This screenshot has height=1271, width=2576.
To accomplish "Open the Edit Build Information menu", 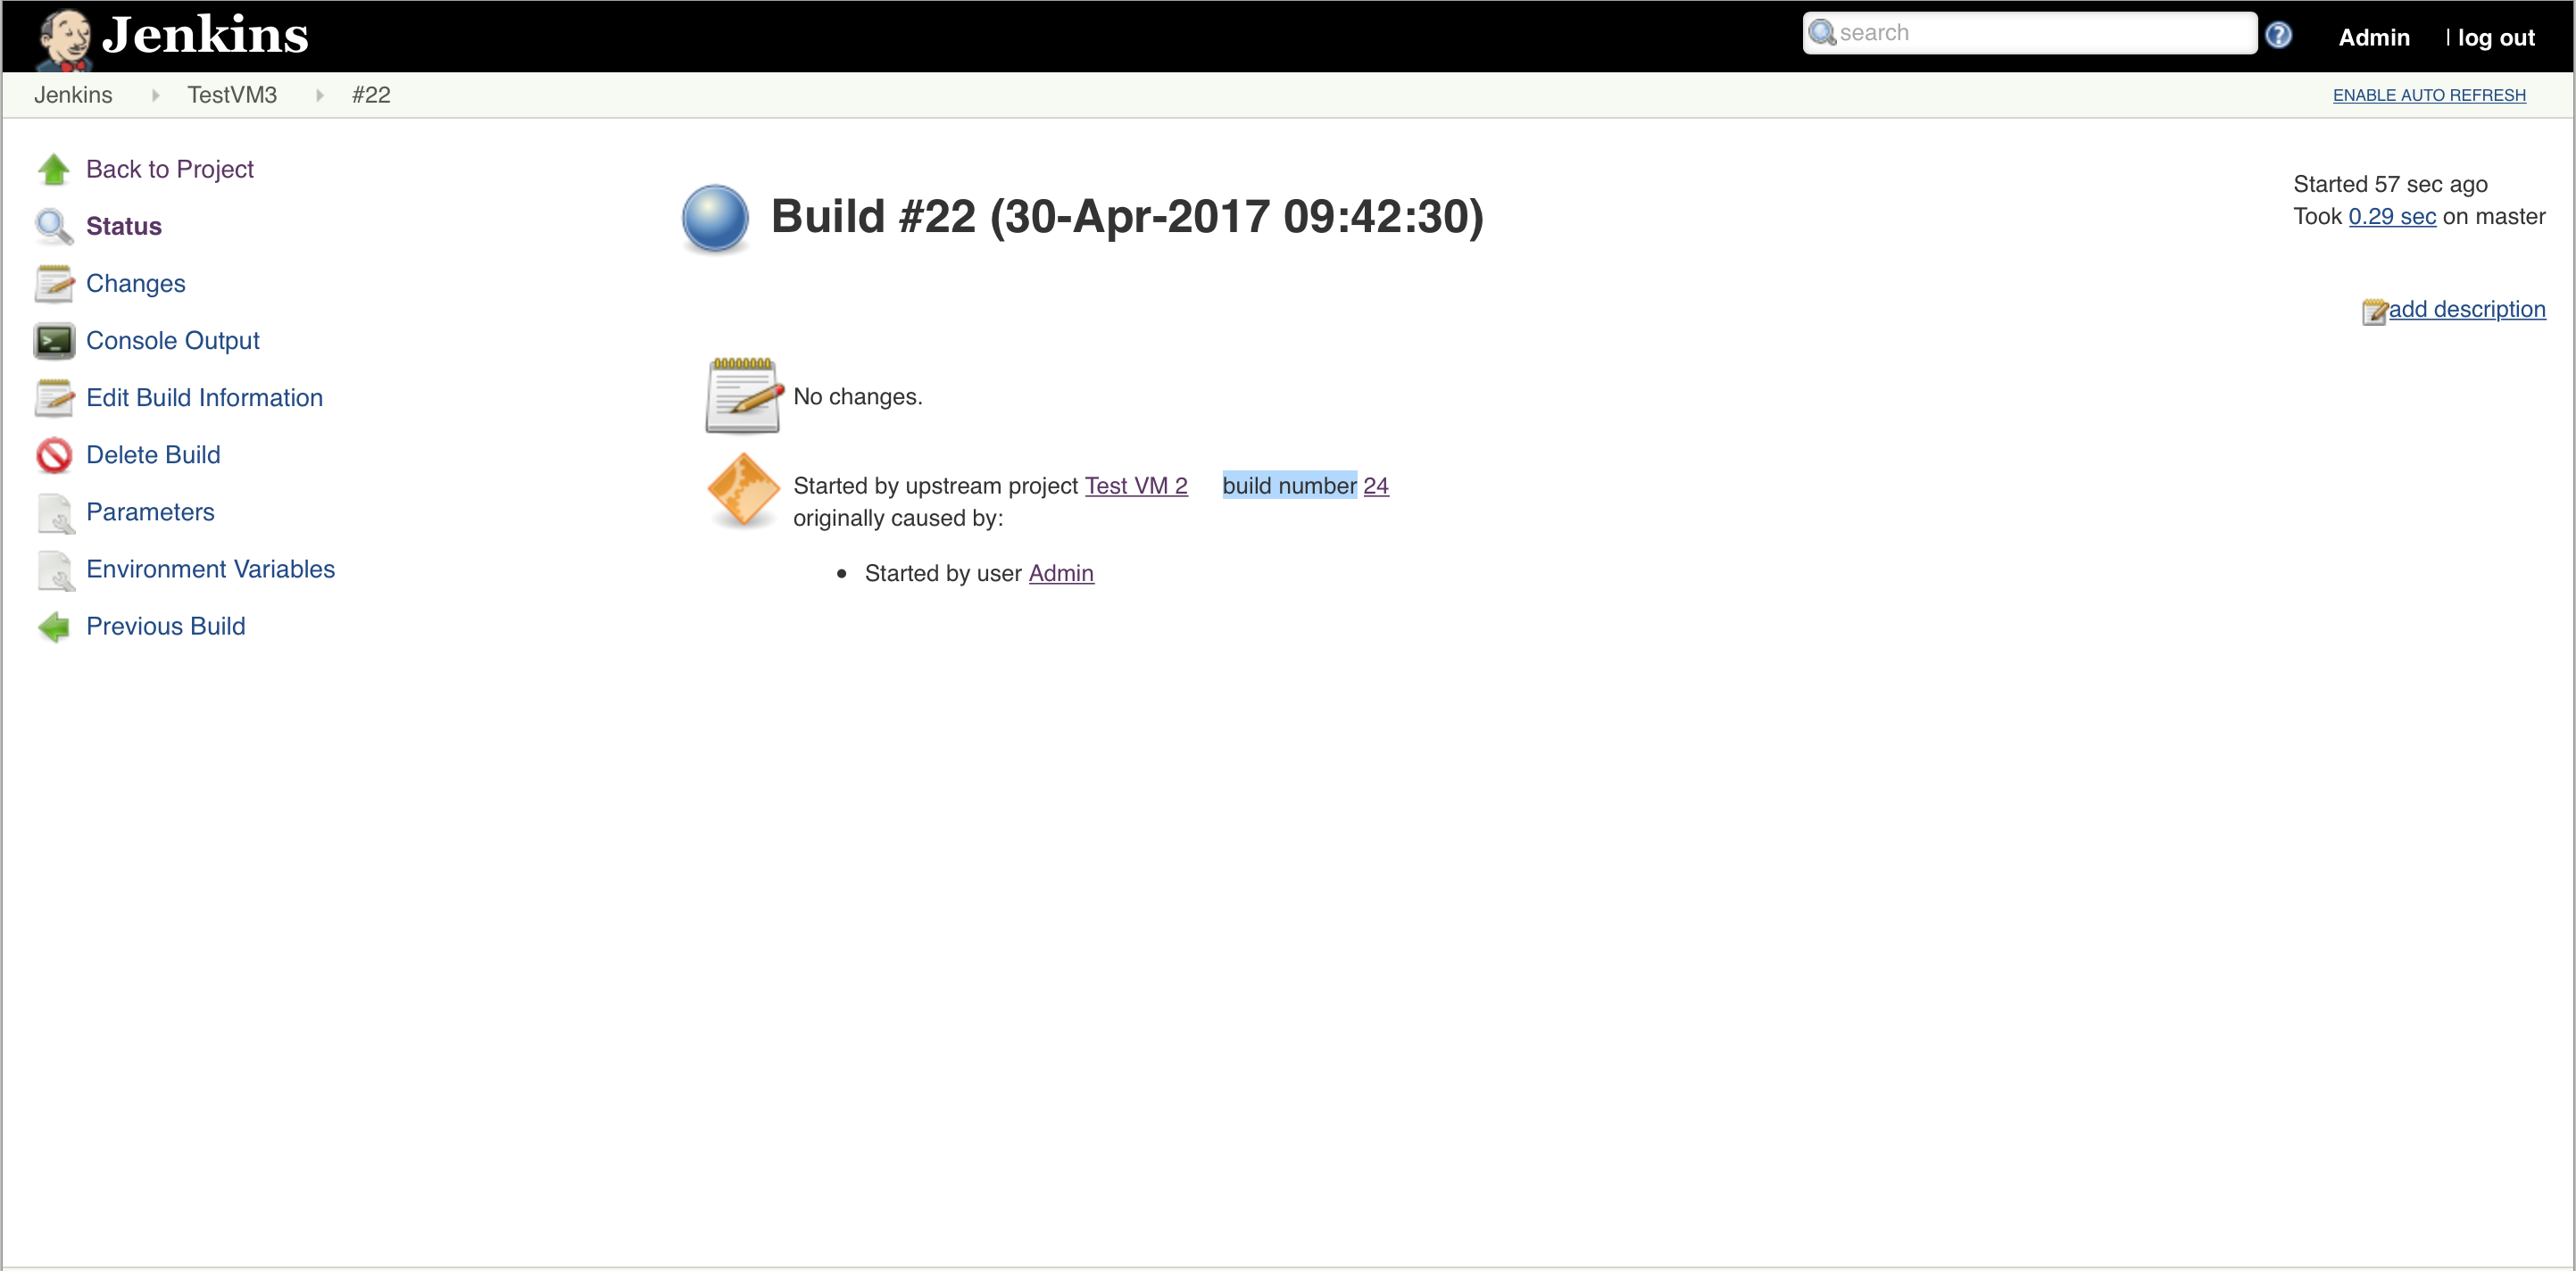I will pyautogui.click(x=204, y=397).
